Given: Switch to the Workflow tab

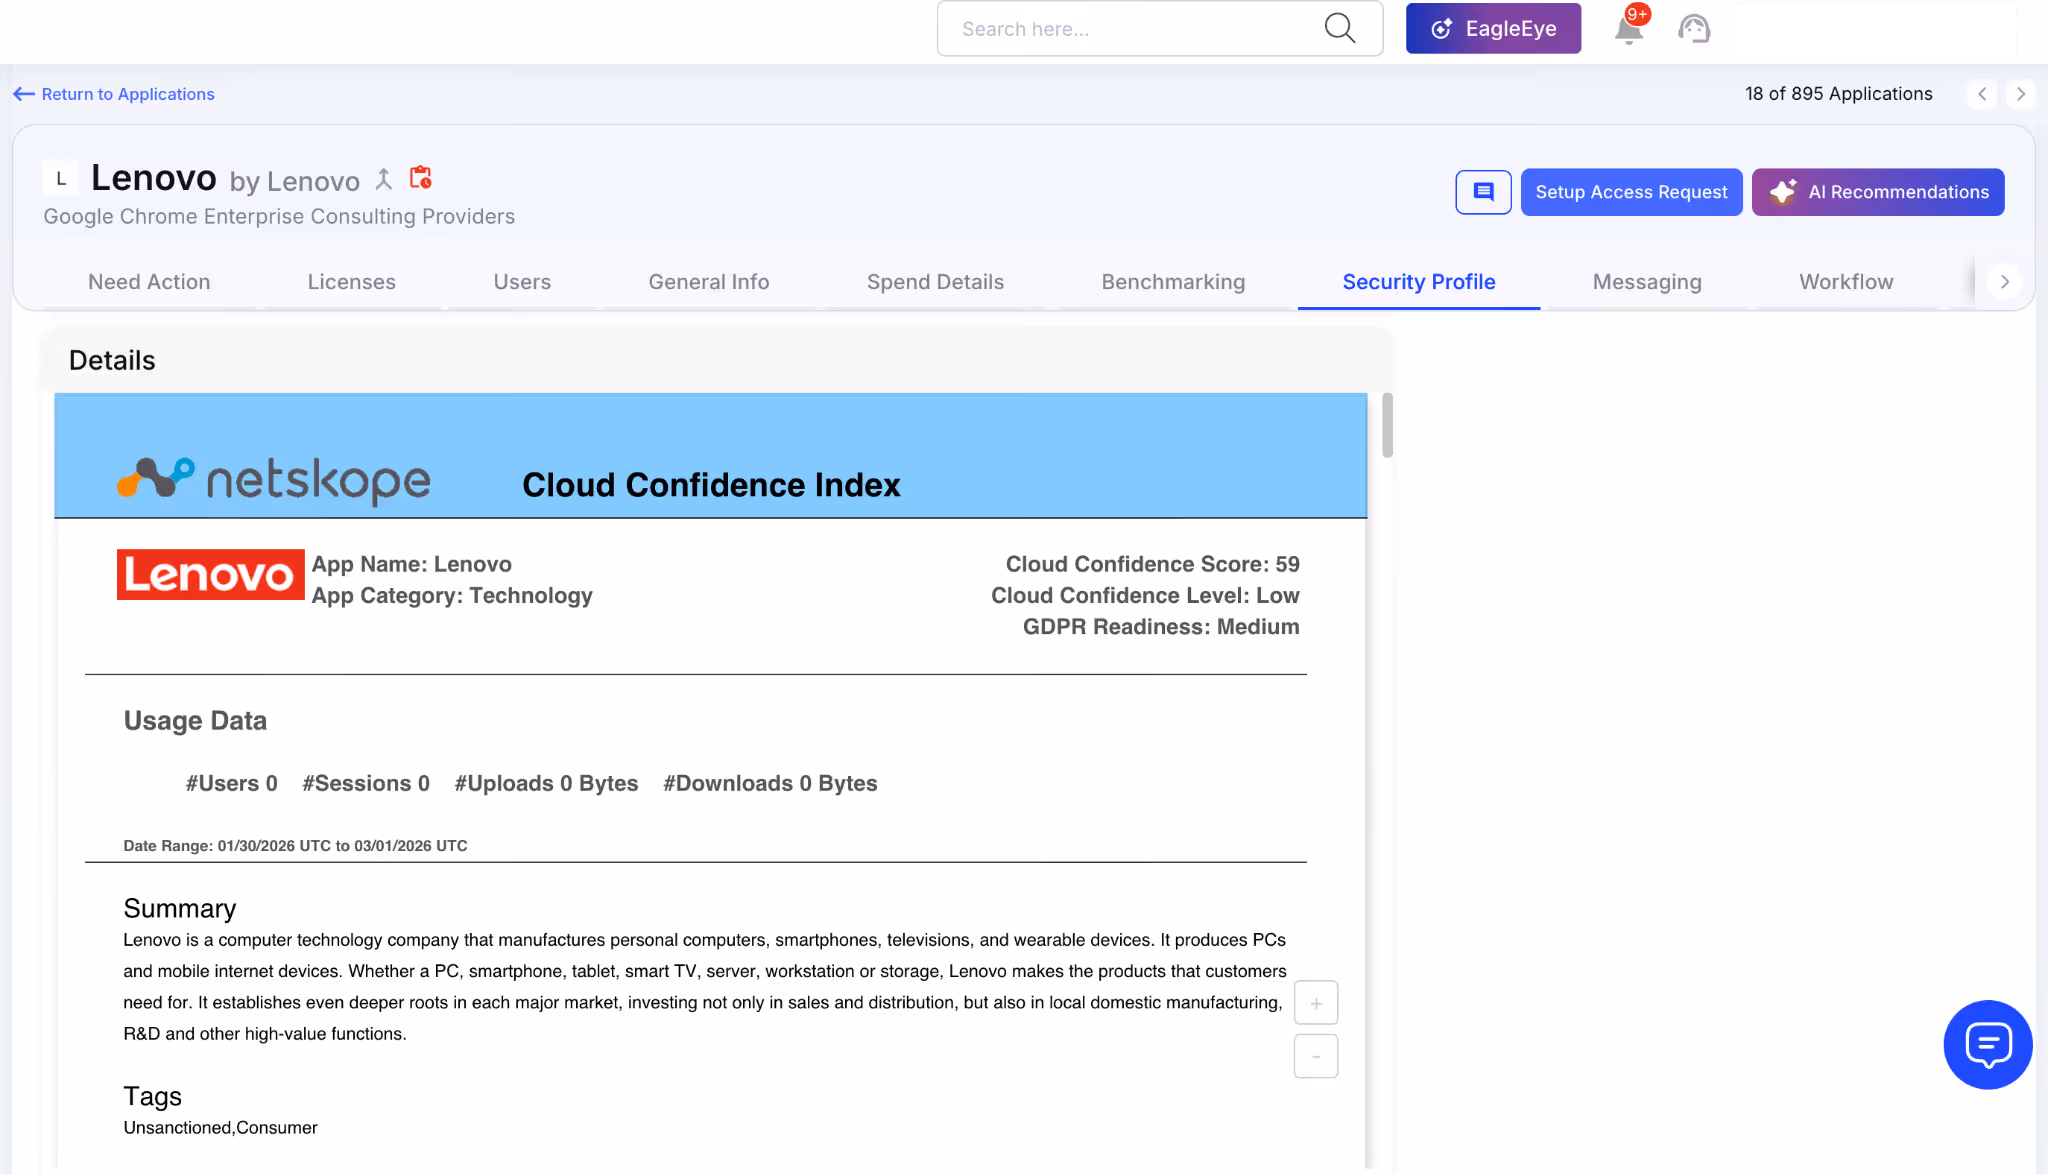Looking at the screenshot, I should click(x=1846, y=282).
